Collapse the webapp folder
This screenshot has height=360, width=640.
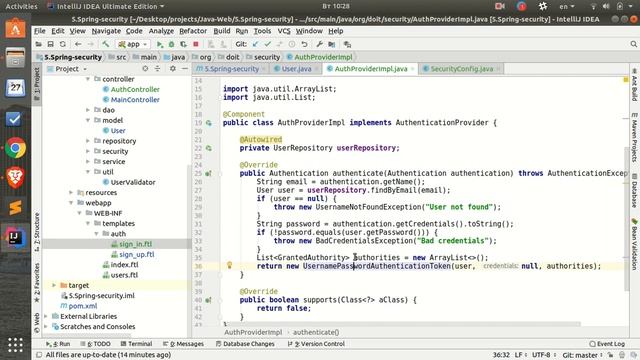71,203
